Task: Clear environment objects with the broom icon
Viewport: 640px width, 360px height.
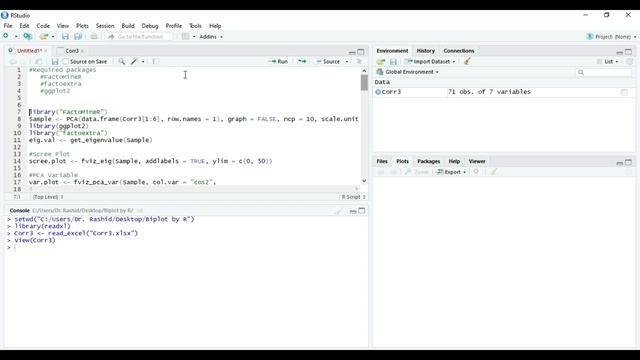Action: 467,61
